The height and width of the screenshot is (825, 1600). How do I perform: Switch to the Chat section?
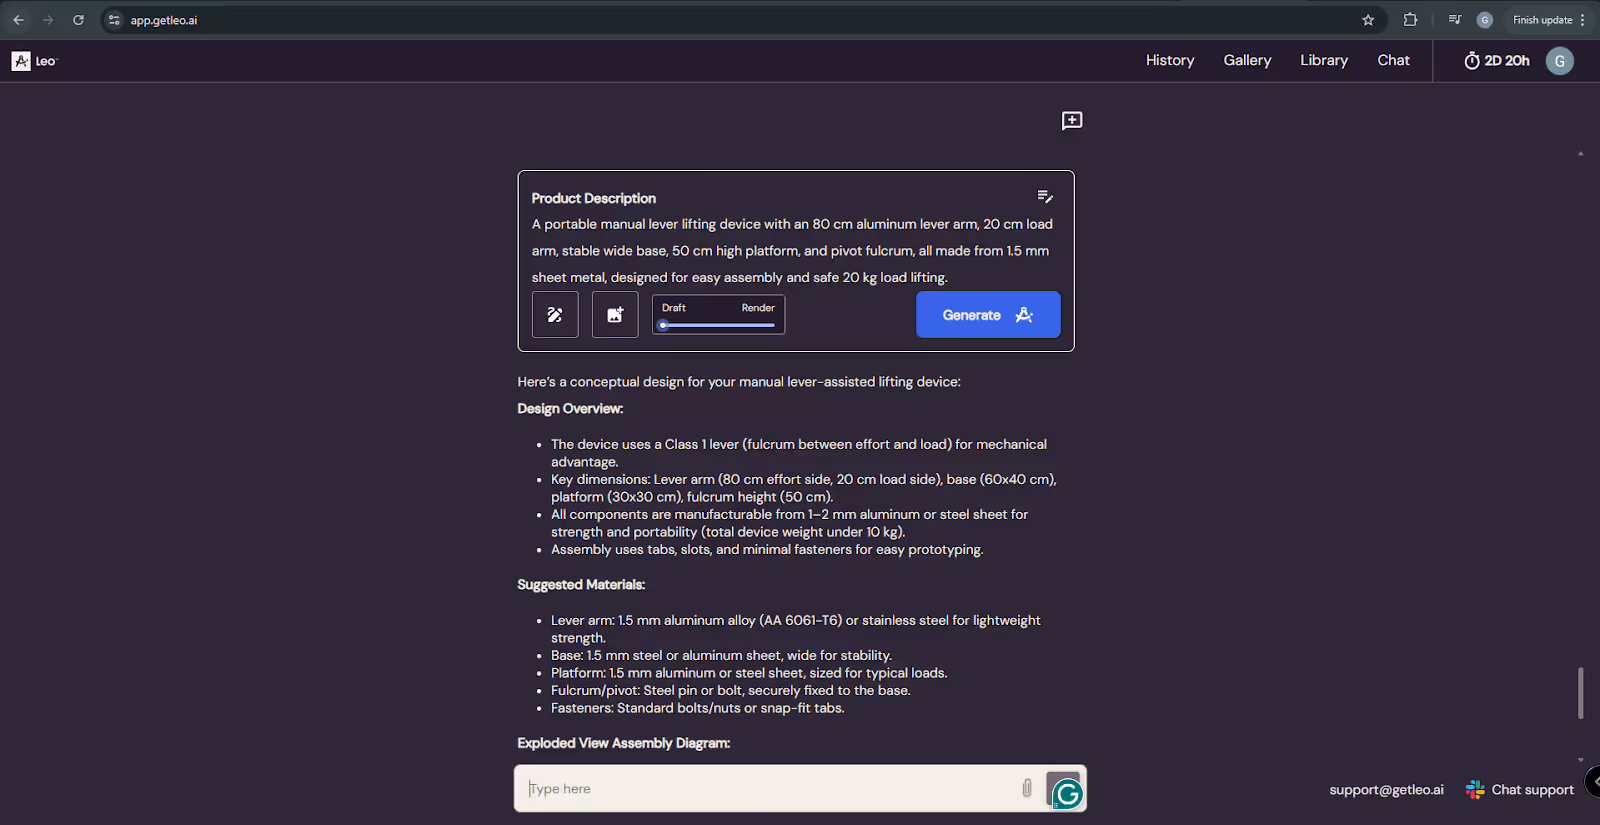click(x=1393, y=60)
